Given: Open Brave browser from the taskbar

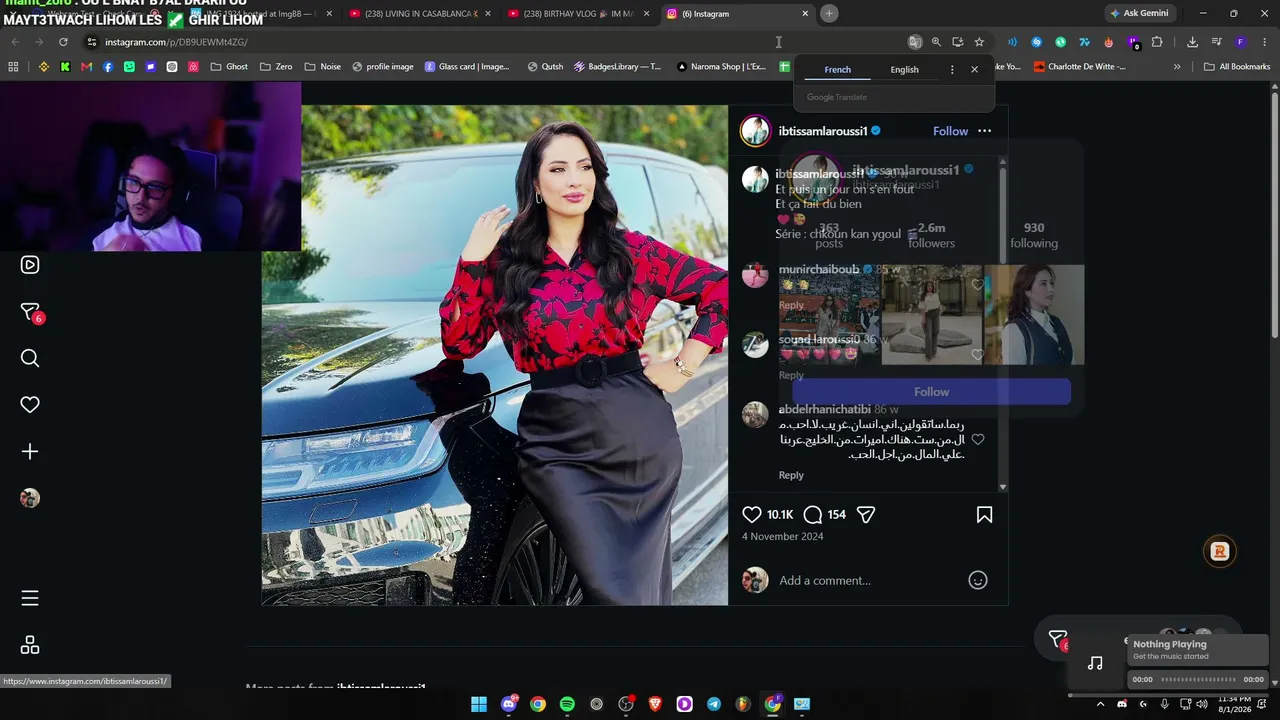Looking at the screenshot, I should [x=655, y=704].
